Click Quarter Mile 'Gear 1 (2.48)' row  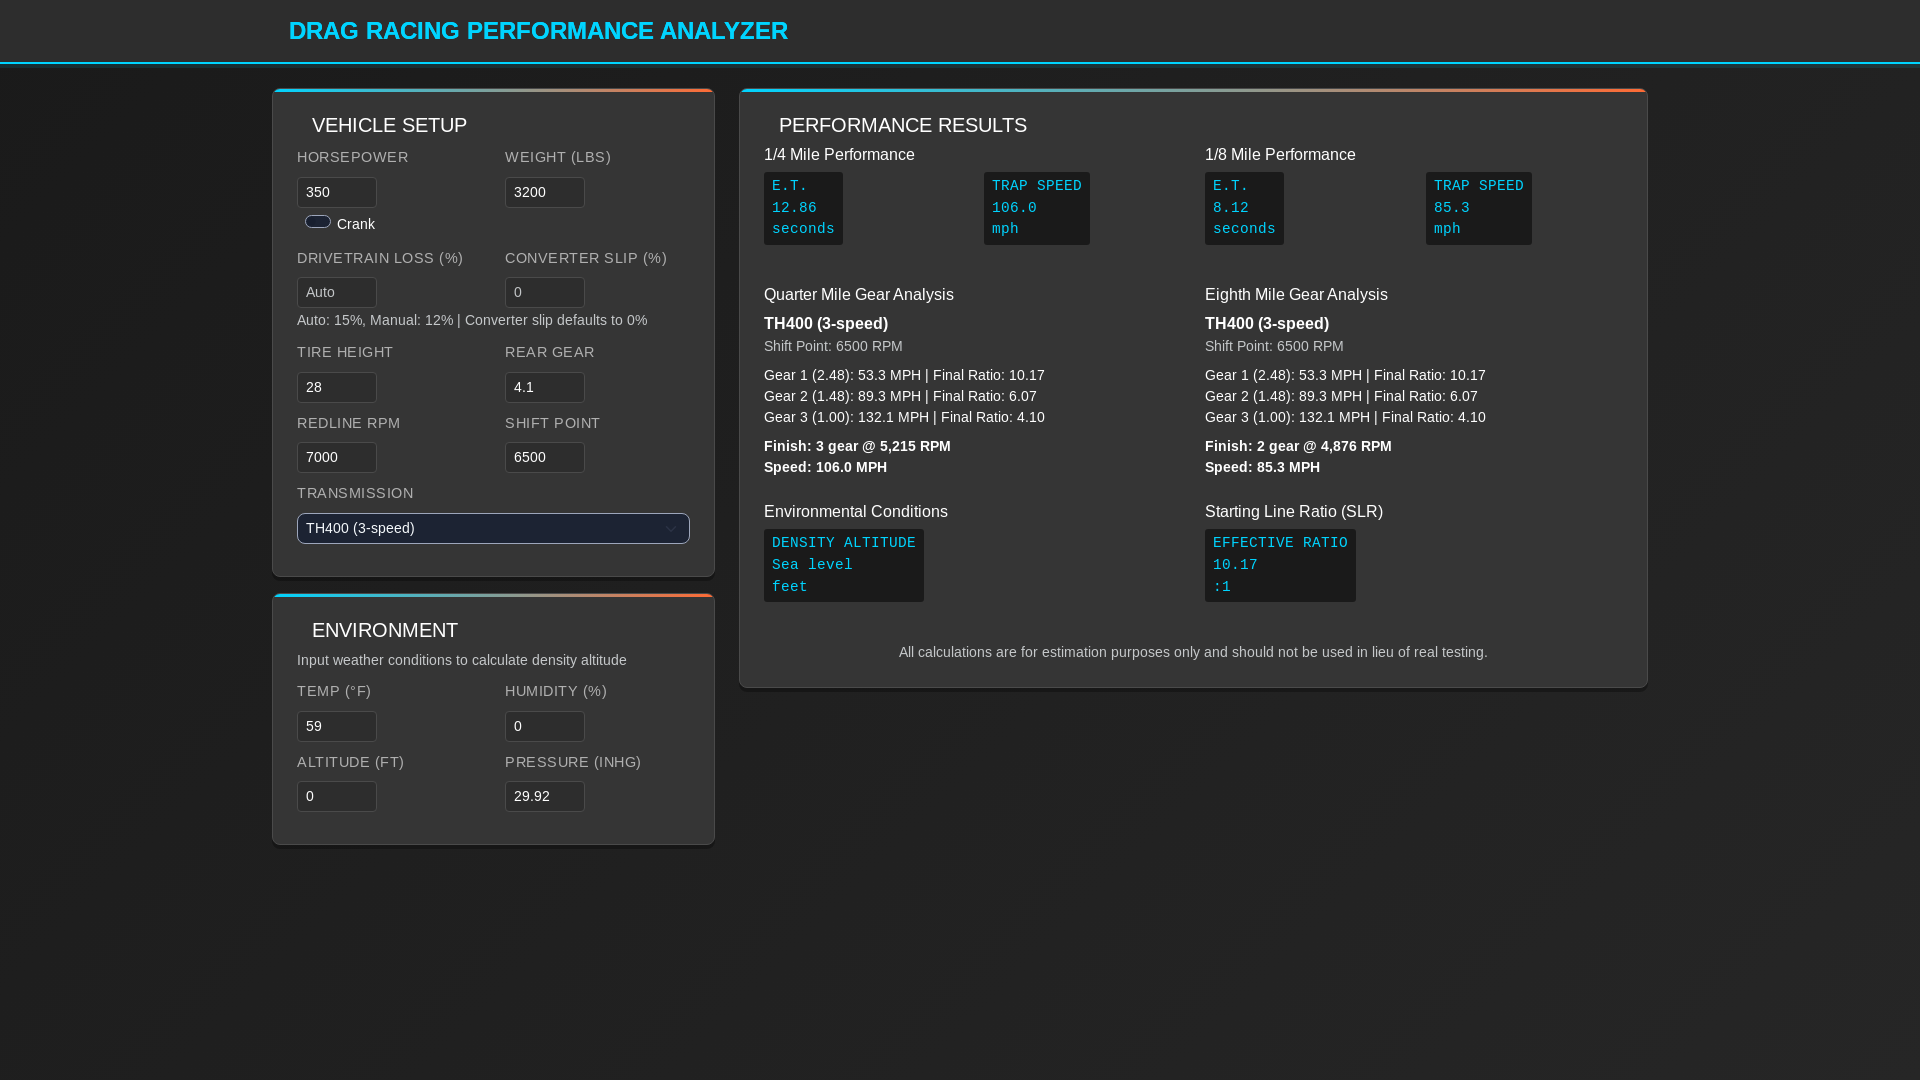click(x=904, y=375)
